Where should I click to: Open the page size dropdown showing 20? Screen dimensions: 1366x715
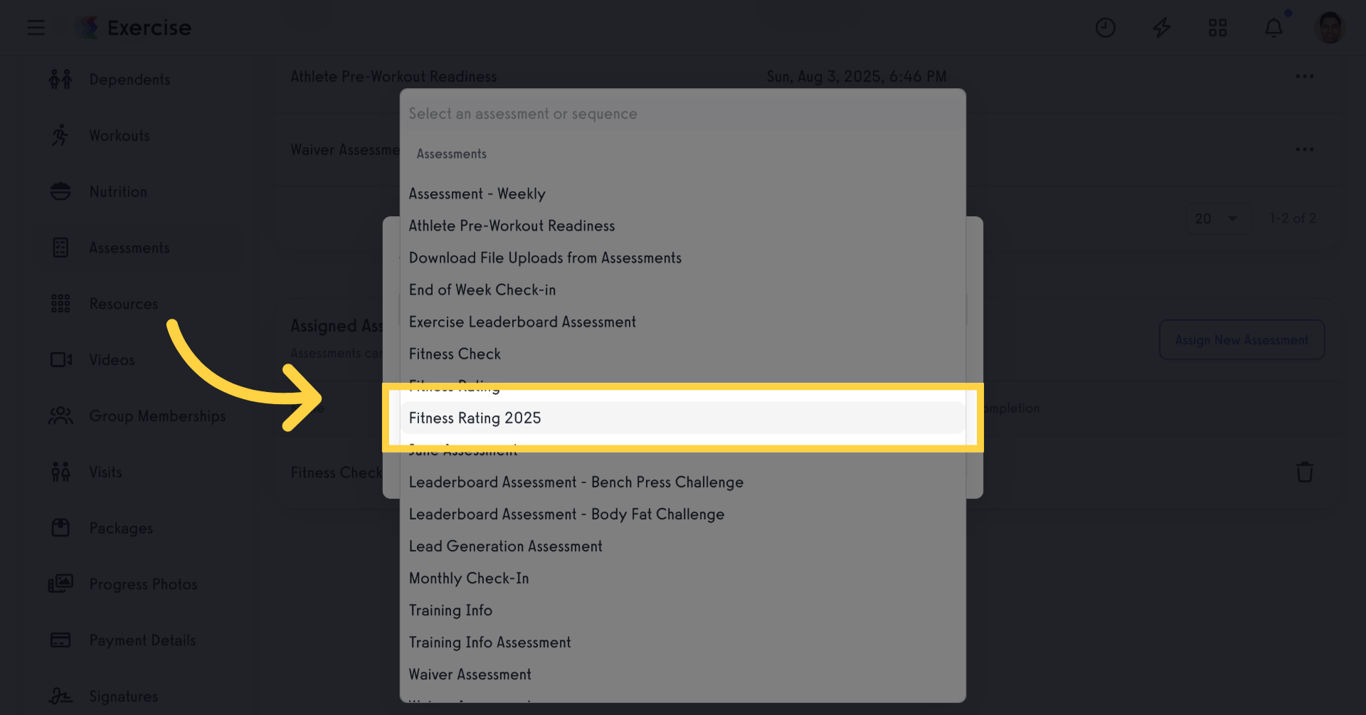click(x=1219, y=218)
